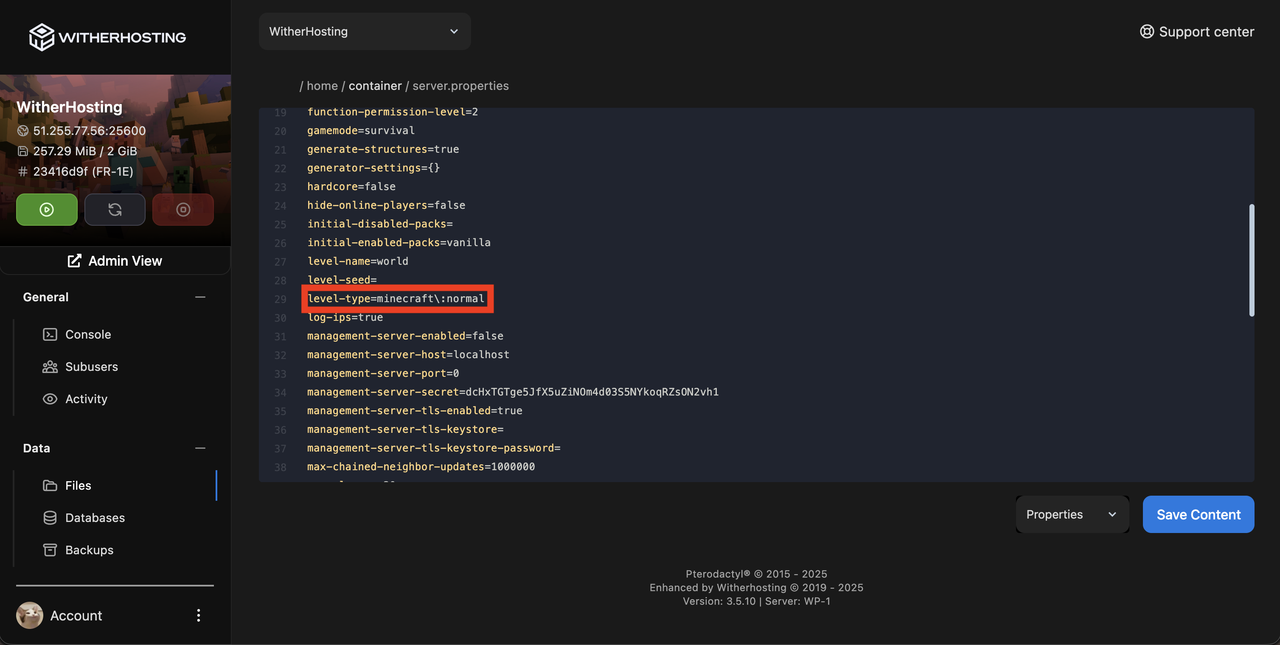Image resolution: width=1280 pixels, height=645 pixels.
Task: Stop the server with the red button
Action: coord(183,210)
